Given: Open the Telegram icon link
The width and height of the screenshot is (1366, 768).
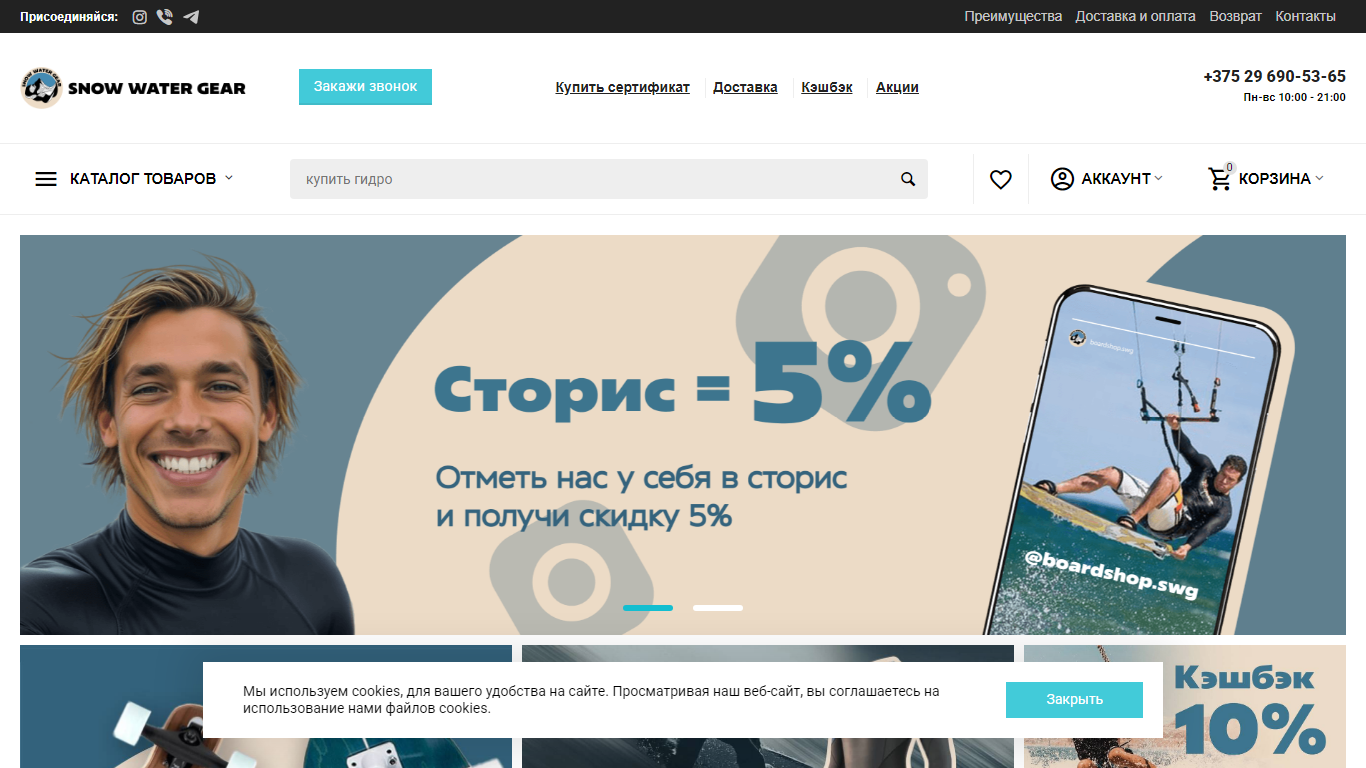Looking at the screenshot, I should point(191,17).
